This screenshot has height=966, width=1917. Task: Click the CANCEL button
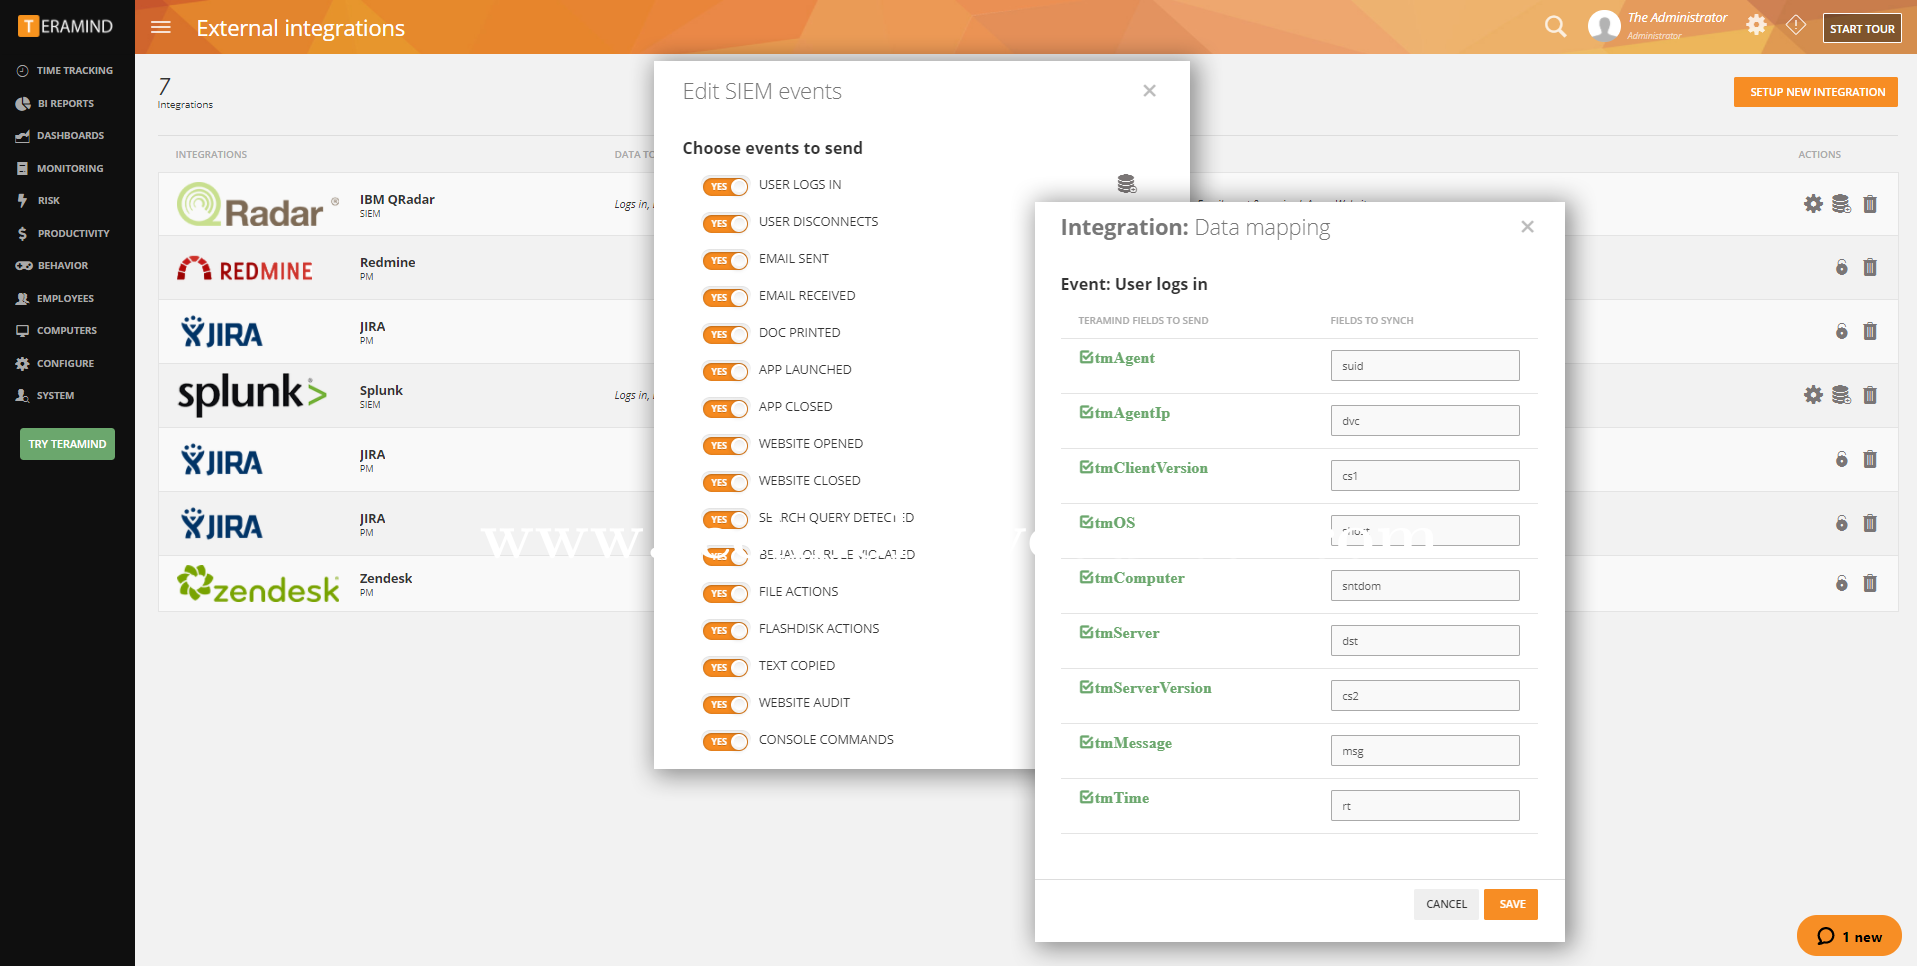click(1446, 904)
